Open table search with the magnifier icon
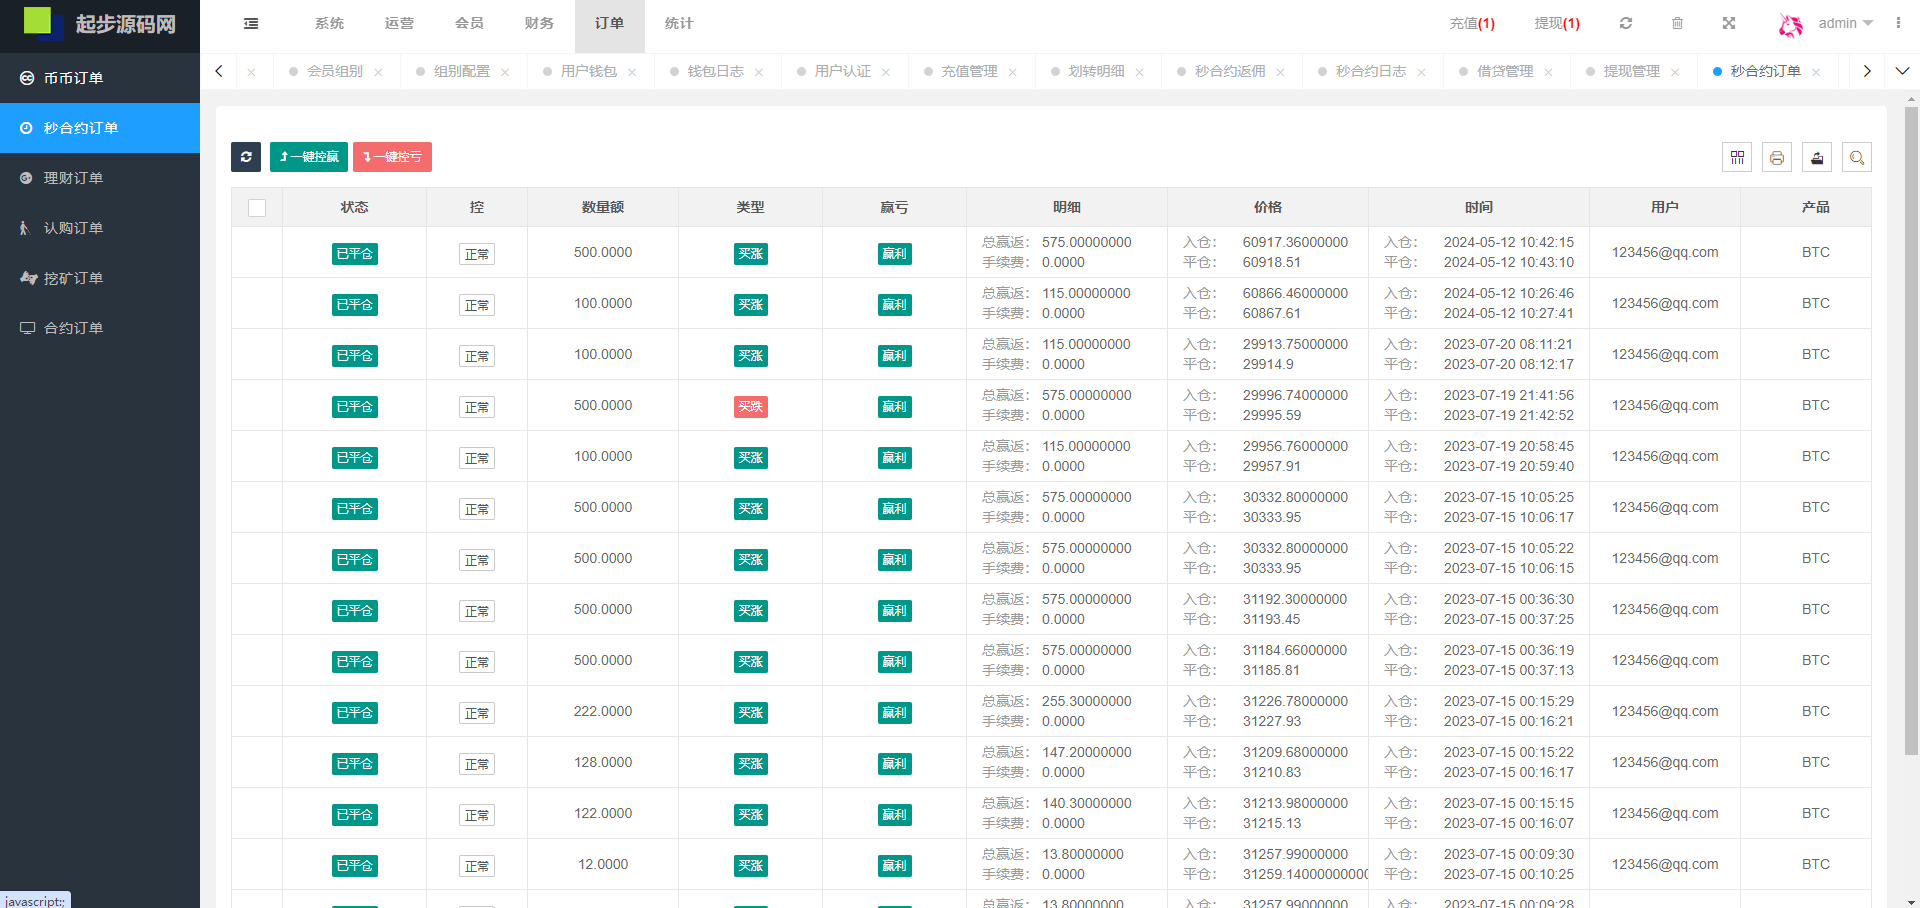This screenshot has width=1920, height=908. point(1857,158)
